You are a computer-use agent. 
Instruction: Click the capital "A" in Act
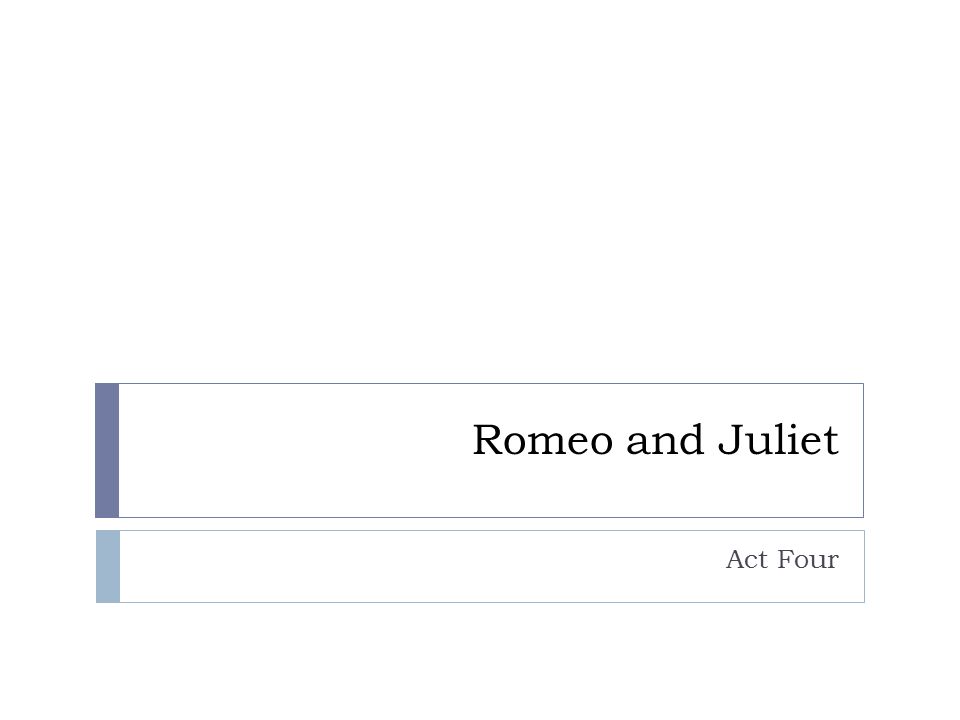coord(735,559)
